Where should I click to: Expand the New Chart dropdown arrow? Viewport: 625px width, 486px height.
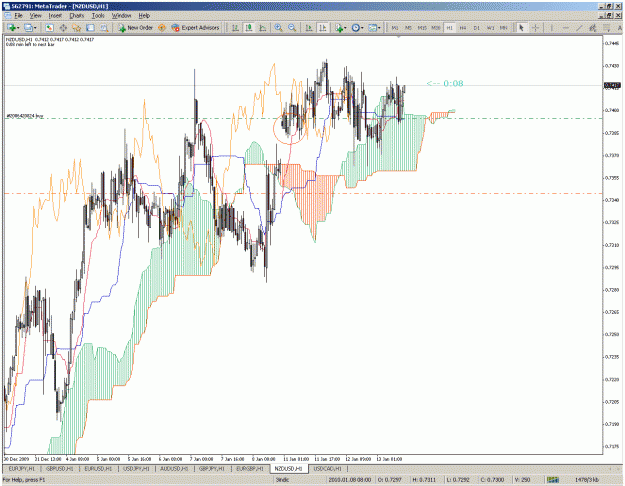click(18, 28)
